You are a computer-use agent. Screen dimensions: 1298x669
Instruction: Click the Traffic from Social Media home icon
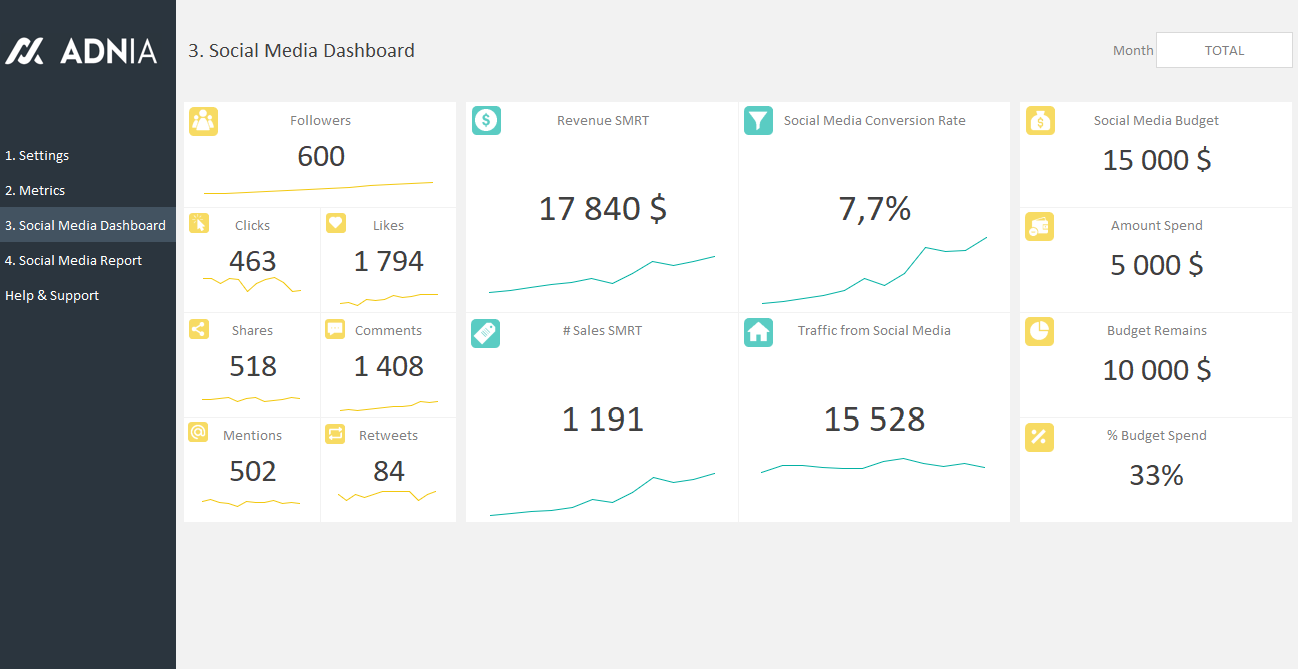pos(758,333)
